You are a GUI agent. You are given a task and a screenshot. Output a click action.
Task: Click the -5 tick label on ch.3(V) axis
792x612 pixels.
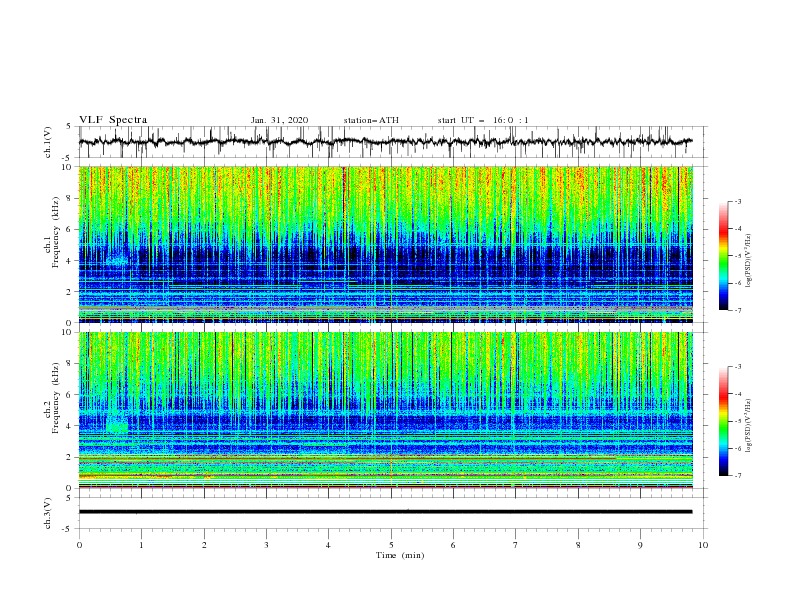coord(67,529)
